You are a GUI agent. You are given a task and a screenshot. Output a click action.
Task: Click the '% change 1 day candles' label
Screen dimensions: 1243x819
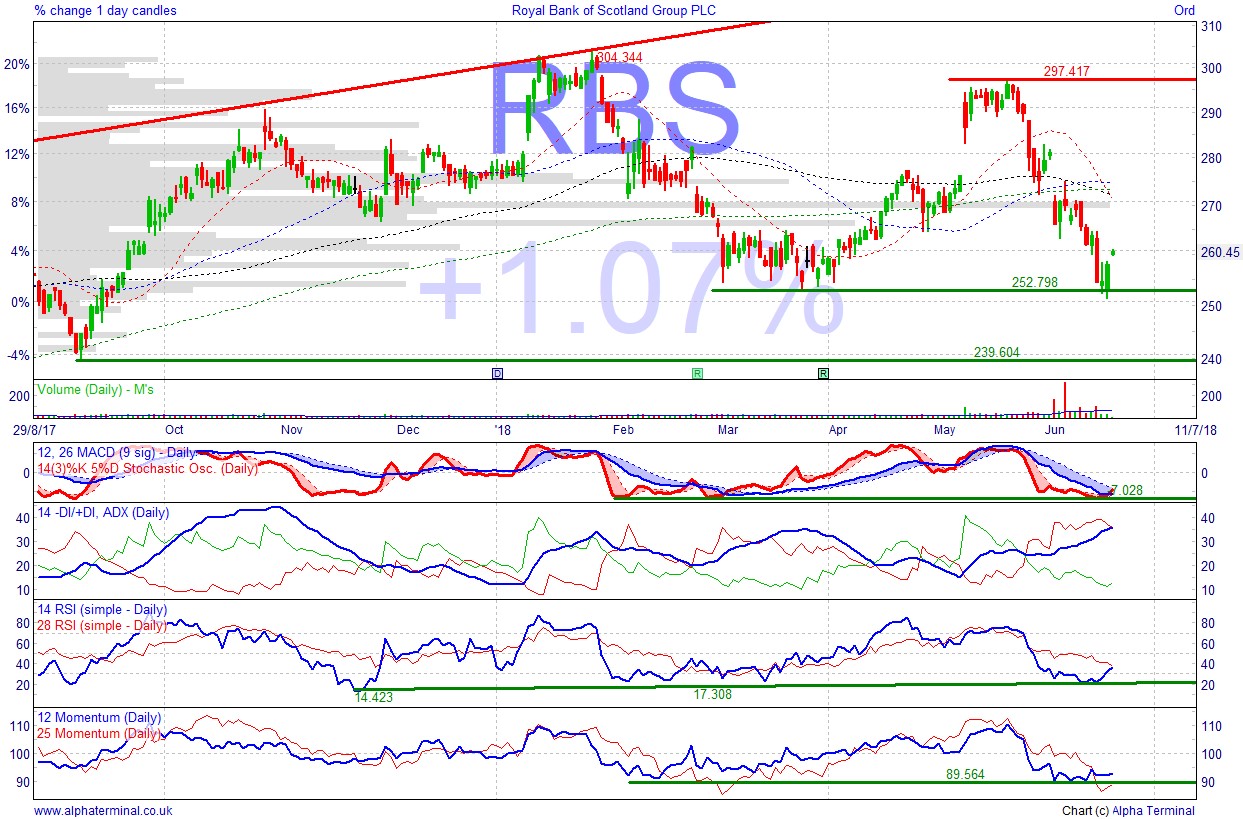pyautogui.click(x=105, y=10)
